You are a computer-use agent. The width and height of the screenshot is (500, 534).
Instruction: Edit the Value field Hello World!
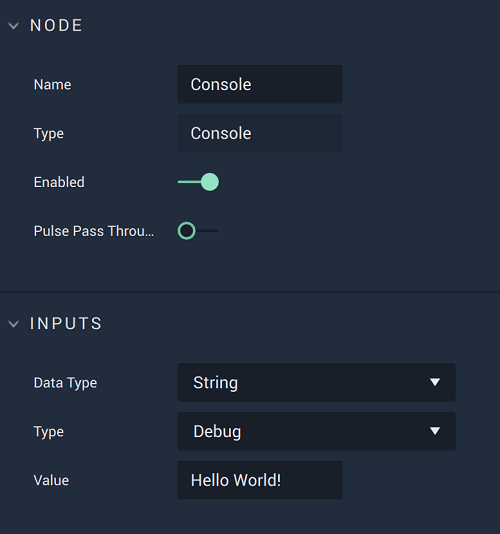coord(260,480)
